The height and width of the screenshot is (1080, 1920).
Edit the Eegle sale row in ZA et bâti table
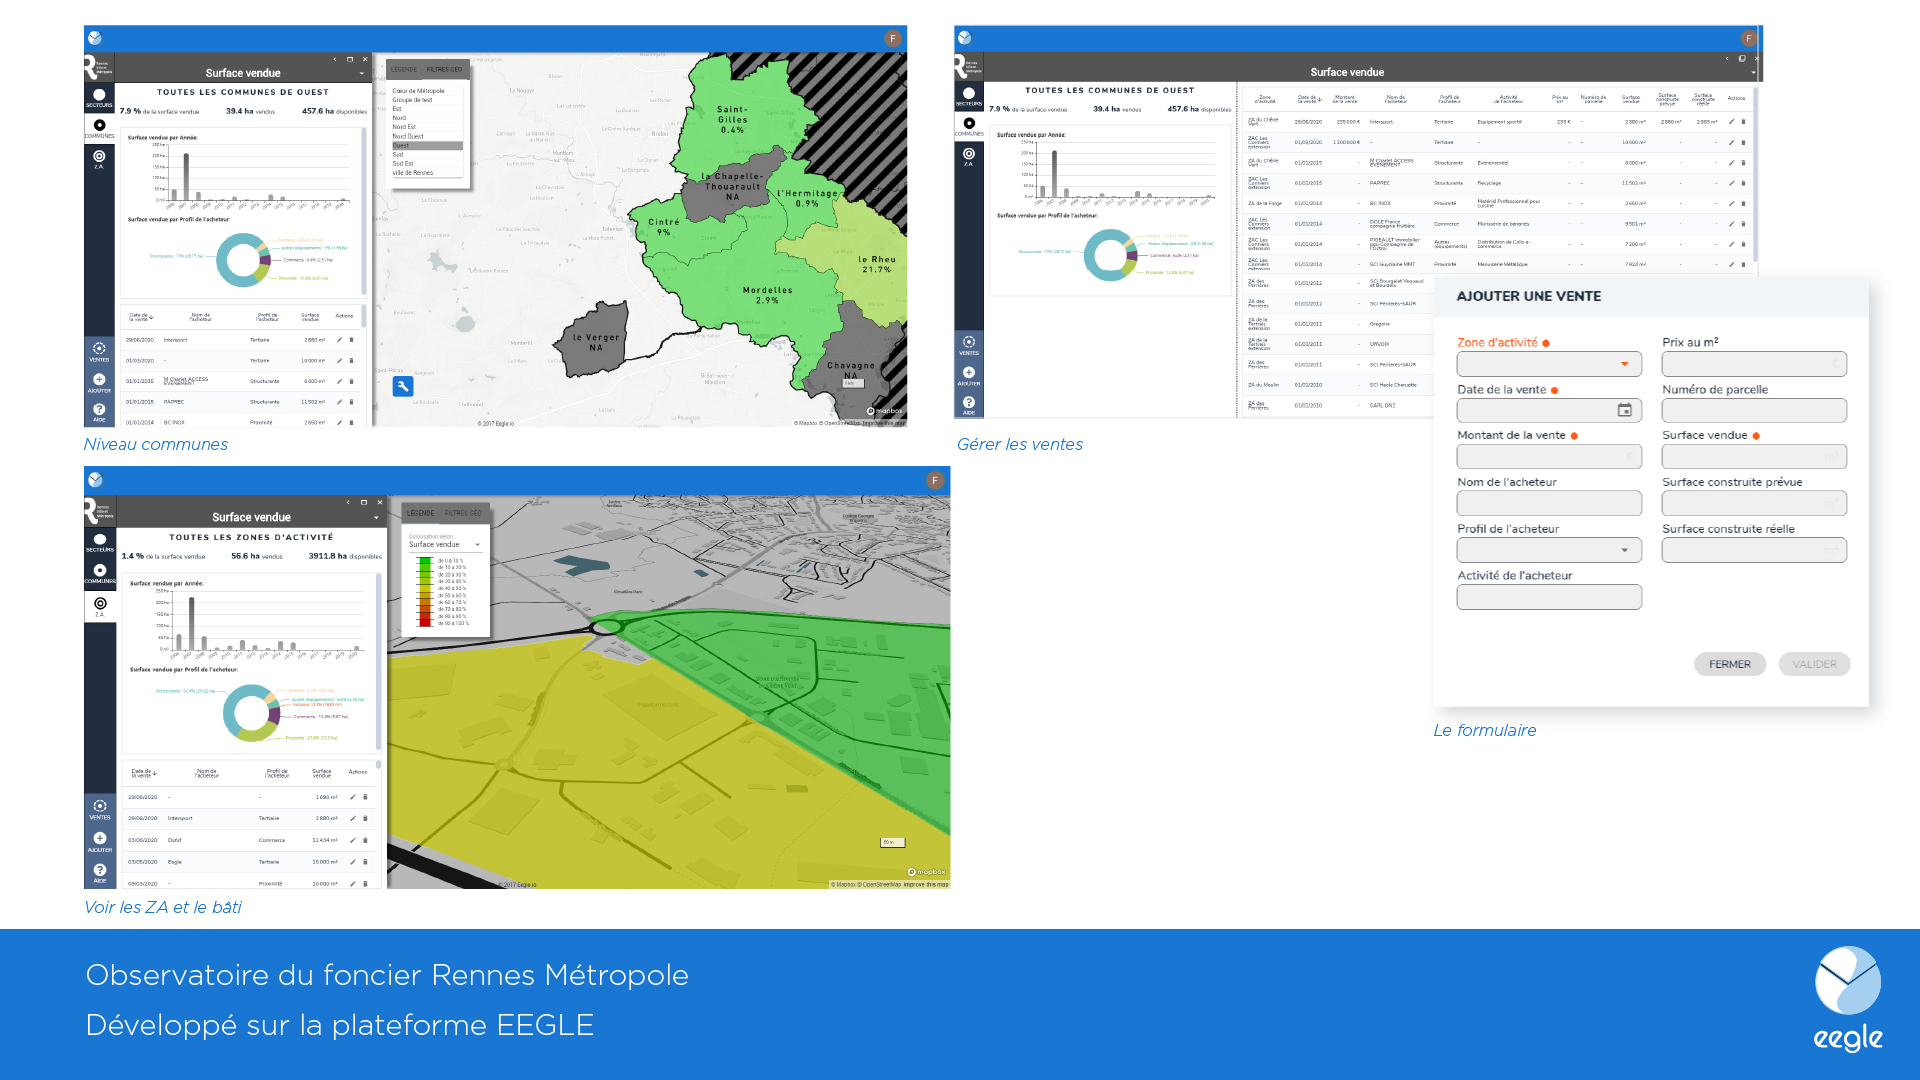(353, 862)
